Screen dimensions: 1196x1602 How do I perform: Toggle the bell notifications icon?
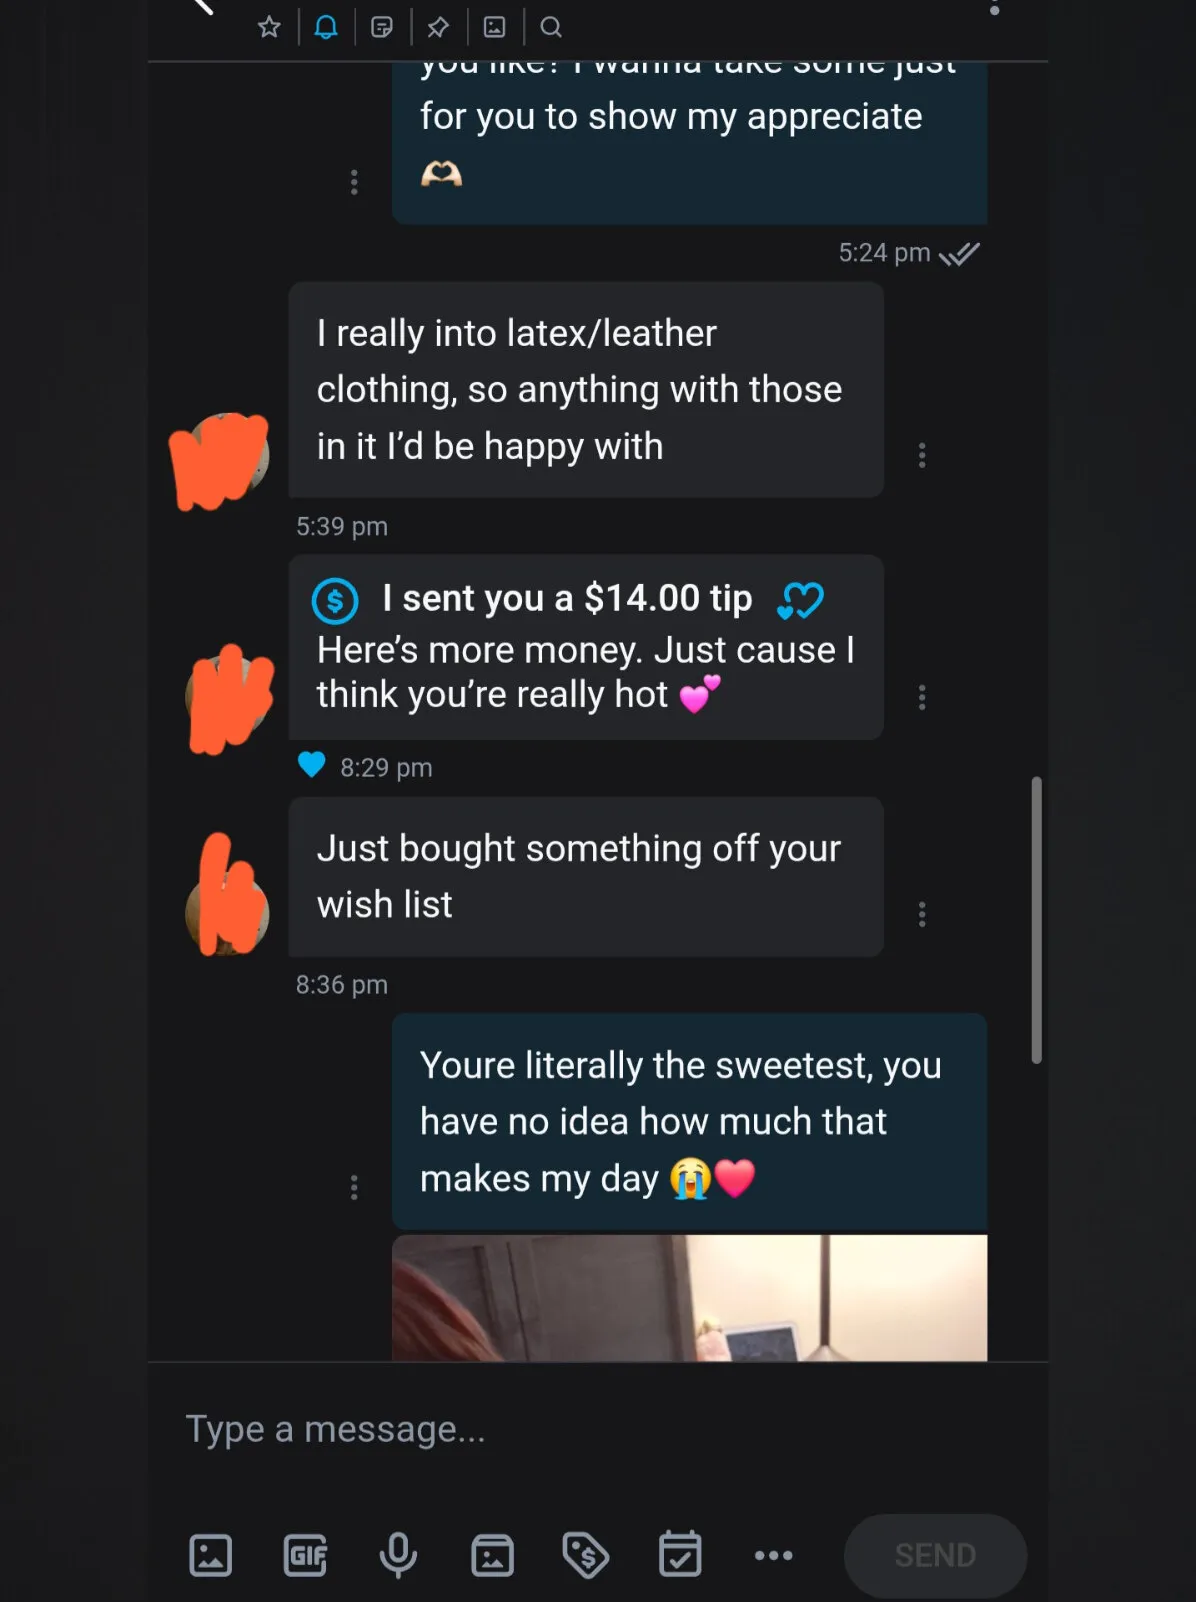tap(326, 27)
